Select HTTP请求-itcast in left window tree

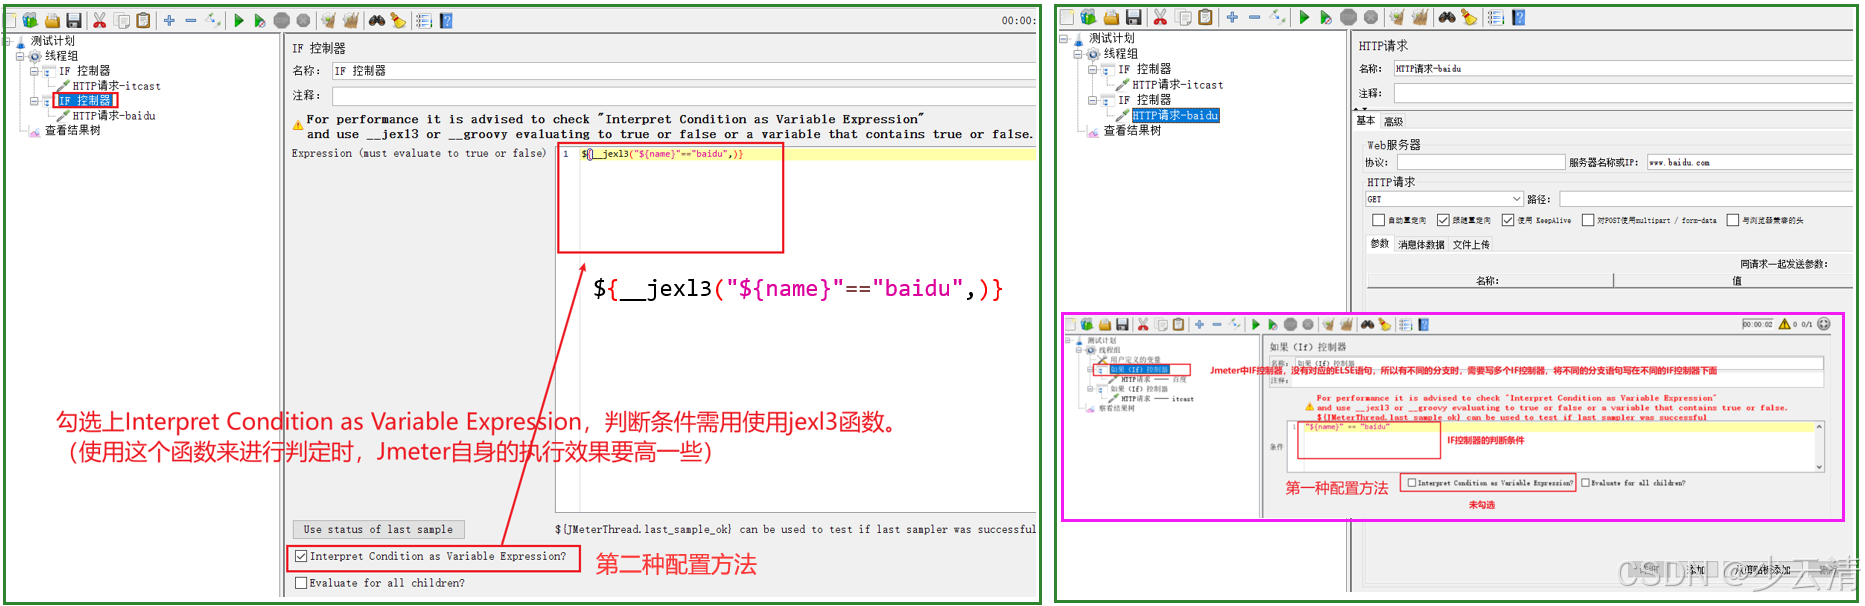pos(116,86)
